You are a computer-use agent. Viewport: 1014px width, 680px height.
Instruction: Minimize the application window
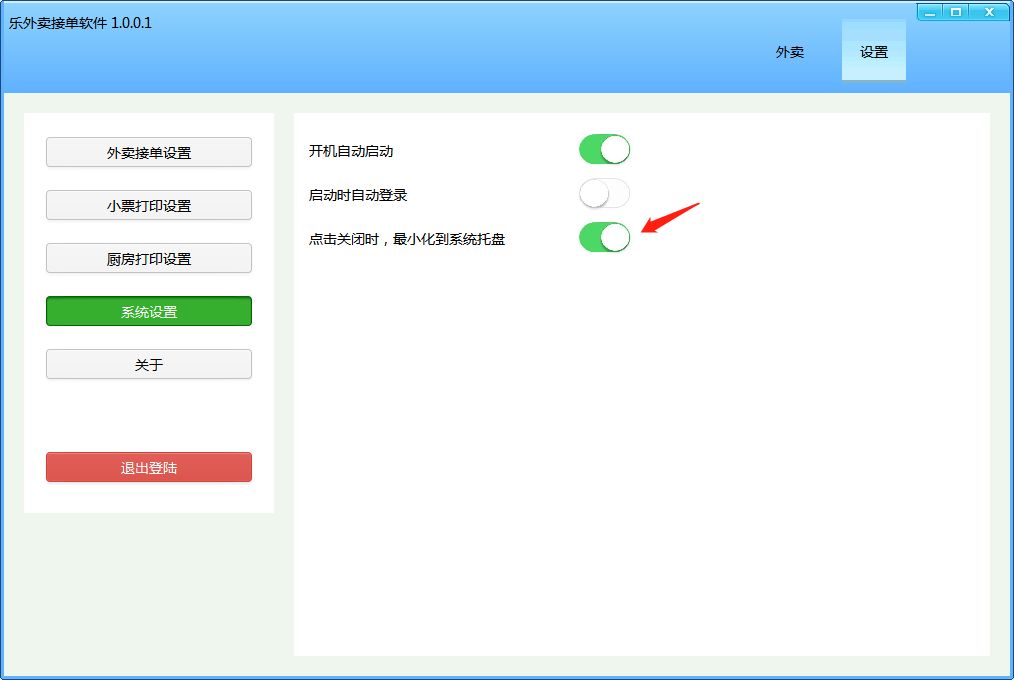tap(931, 12)
